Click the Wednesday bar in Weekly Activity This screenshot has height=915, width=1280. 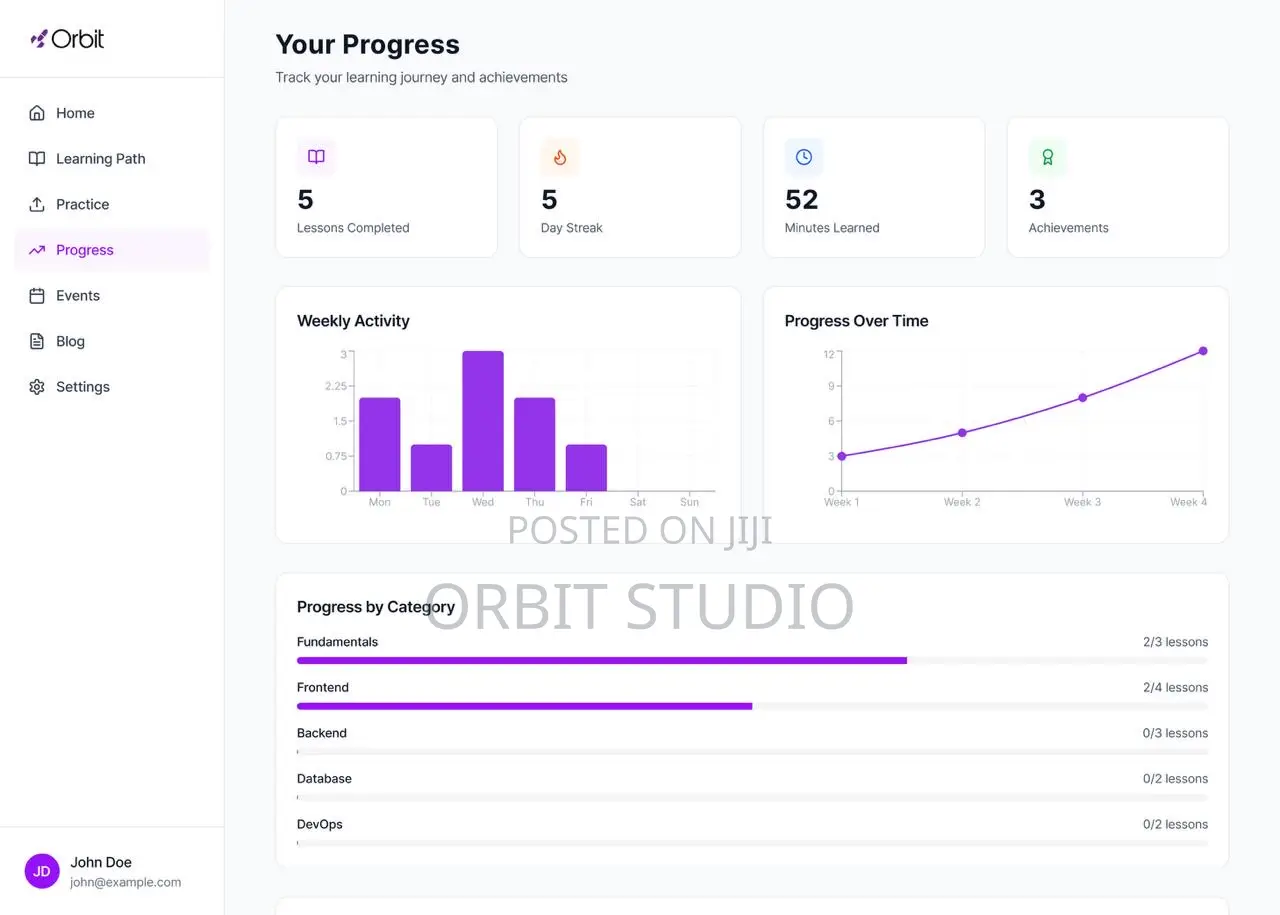click(483, 421)
